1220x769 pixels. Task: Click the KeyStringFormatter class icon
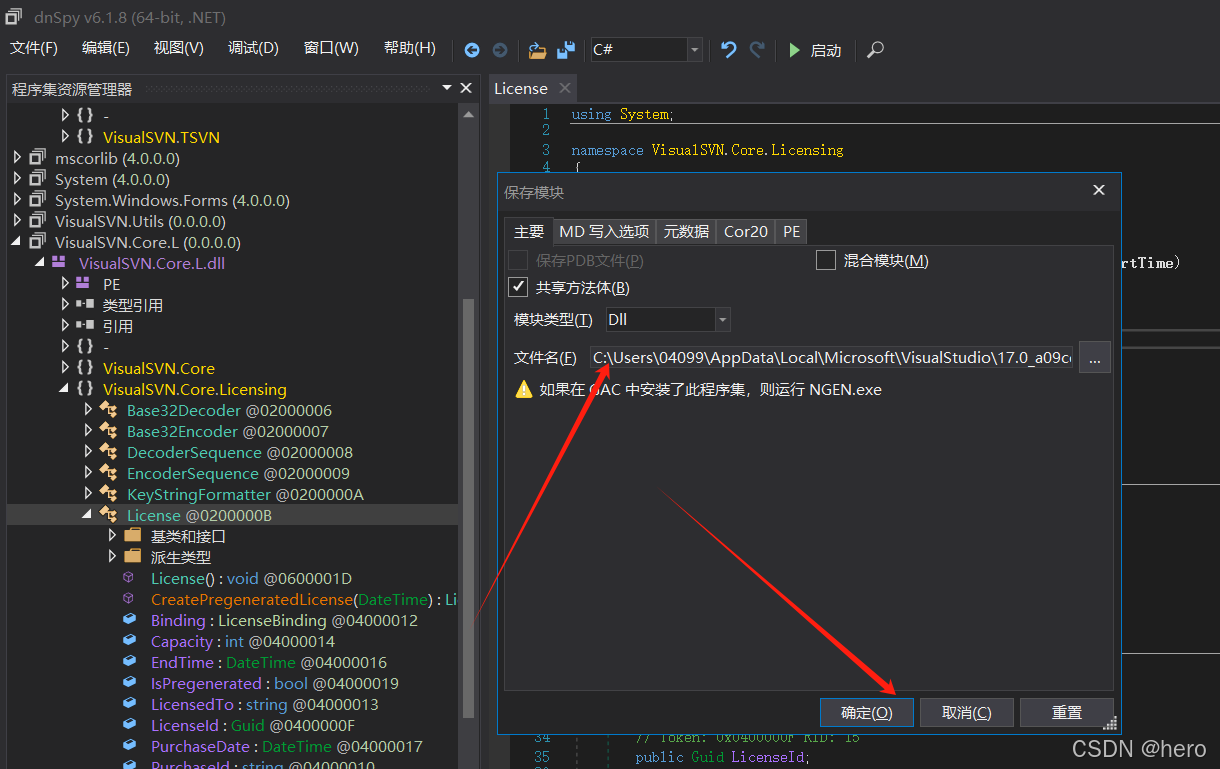pos(108,494)
